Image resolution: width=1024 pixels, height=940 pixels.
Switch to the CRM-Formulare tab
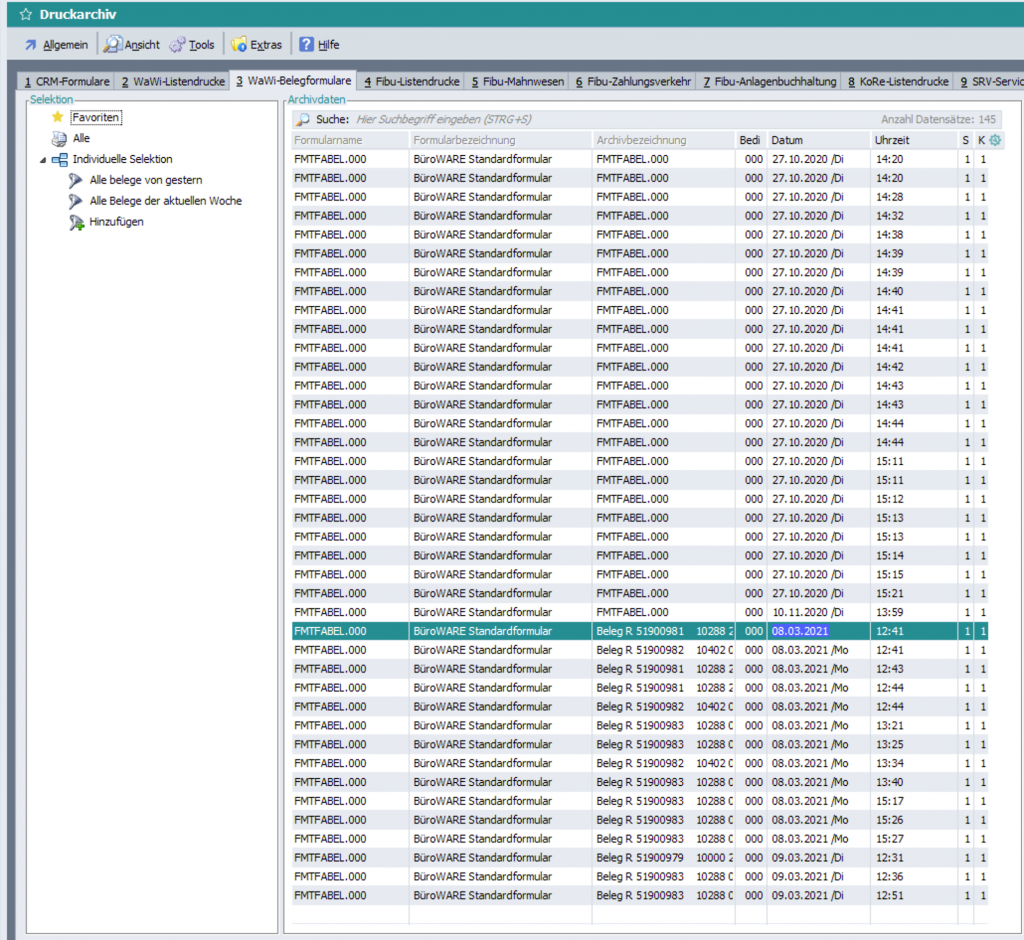click(x=67, y=82)
